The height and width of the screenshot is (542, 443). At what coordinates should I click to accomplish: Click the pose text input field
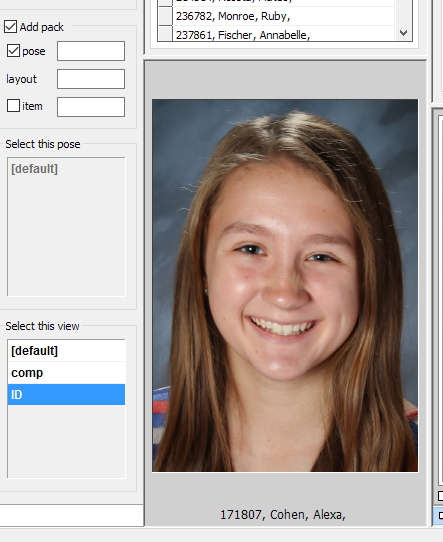point(91,51)
